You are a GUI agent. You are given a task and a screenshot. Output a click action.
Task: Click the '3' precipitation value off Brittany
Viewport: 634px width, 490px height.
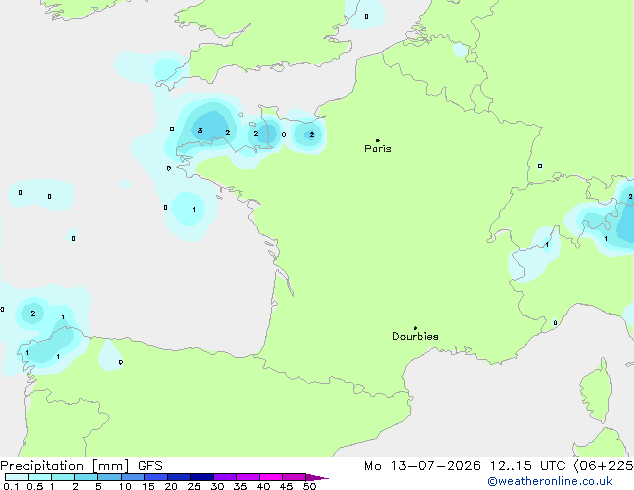pos(200,131)
